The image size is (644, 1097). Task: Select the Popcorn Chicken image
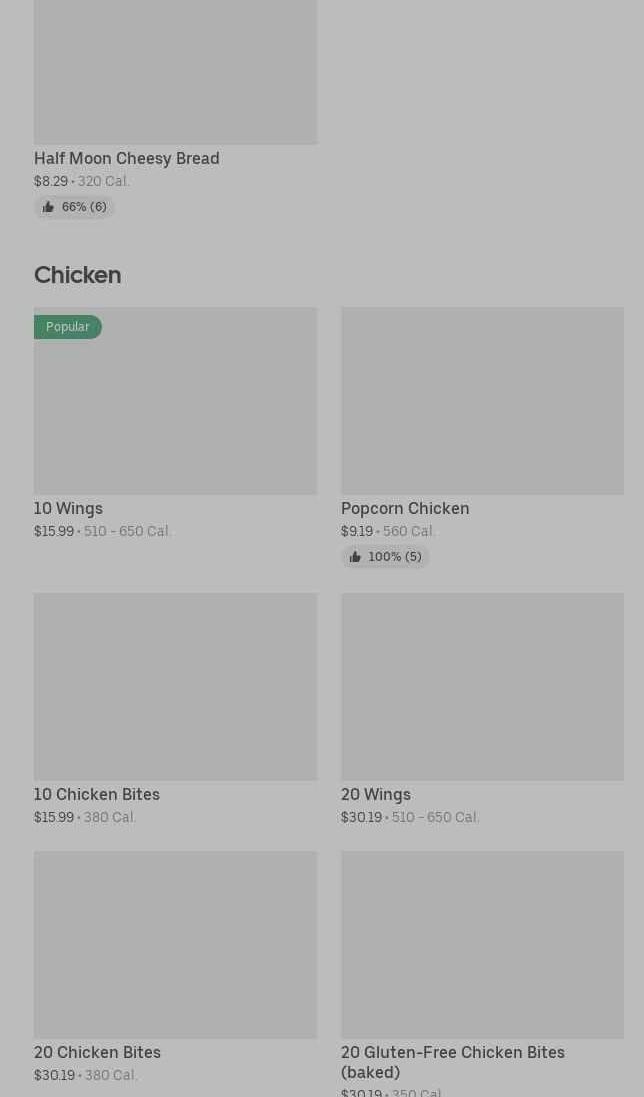(482, 401)
